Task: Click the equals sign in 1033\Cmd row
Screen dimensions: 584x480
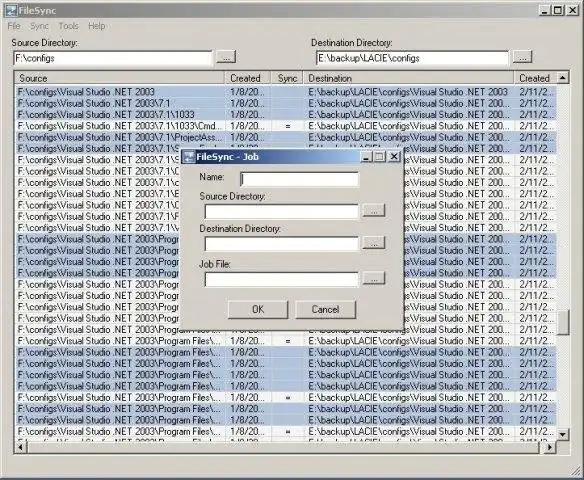Action: point(288,126)
